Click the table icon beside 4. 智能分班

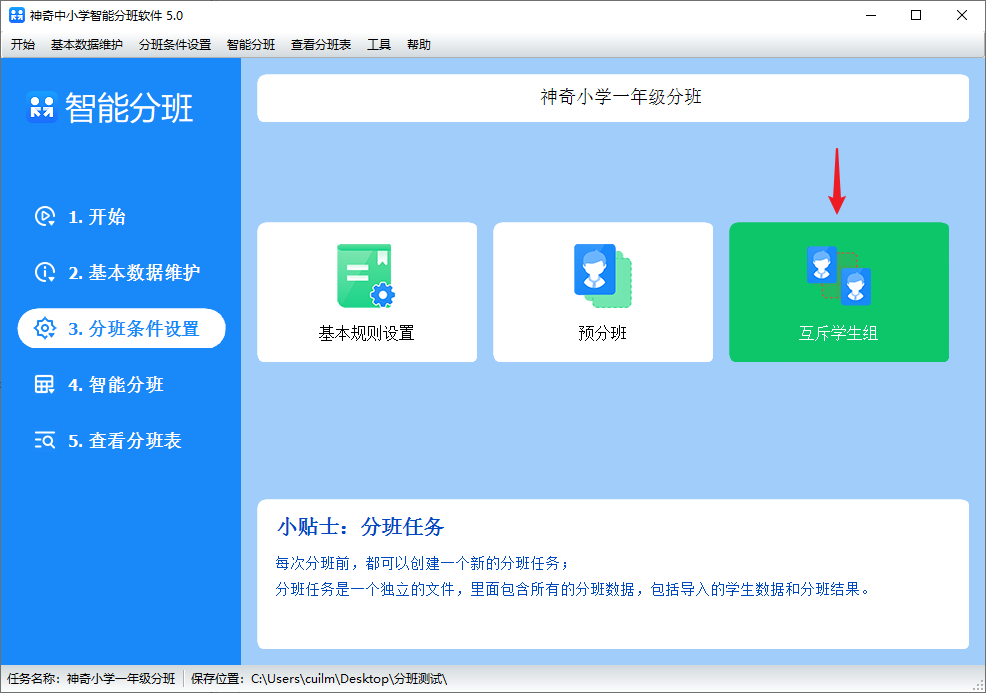click(x=45, y=385)
